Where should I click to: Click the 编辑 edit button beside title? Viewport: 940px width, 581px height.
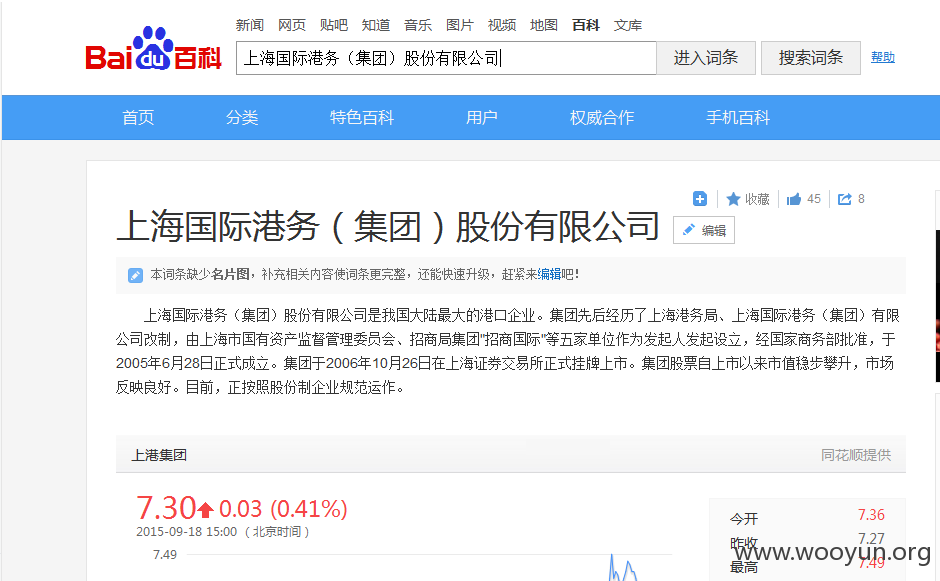coord(704,230)
